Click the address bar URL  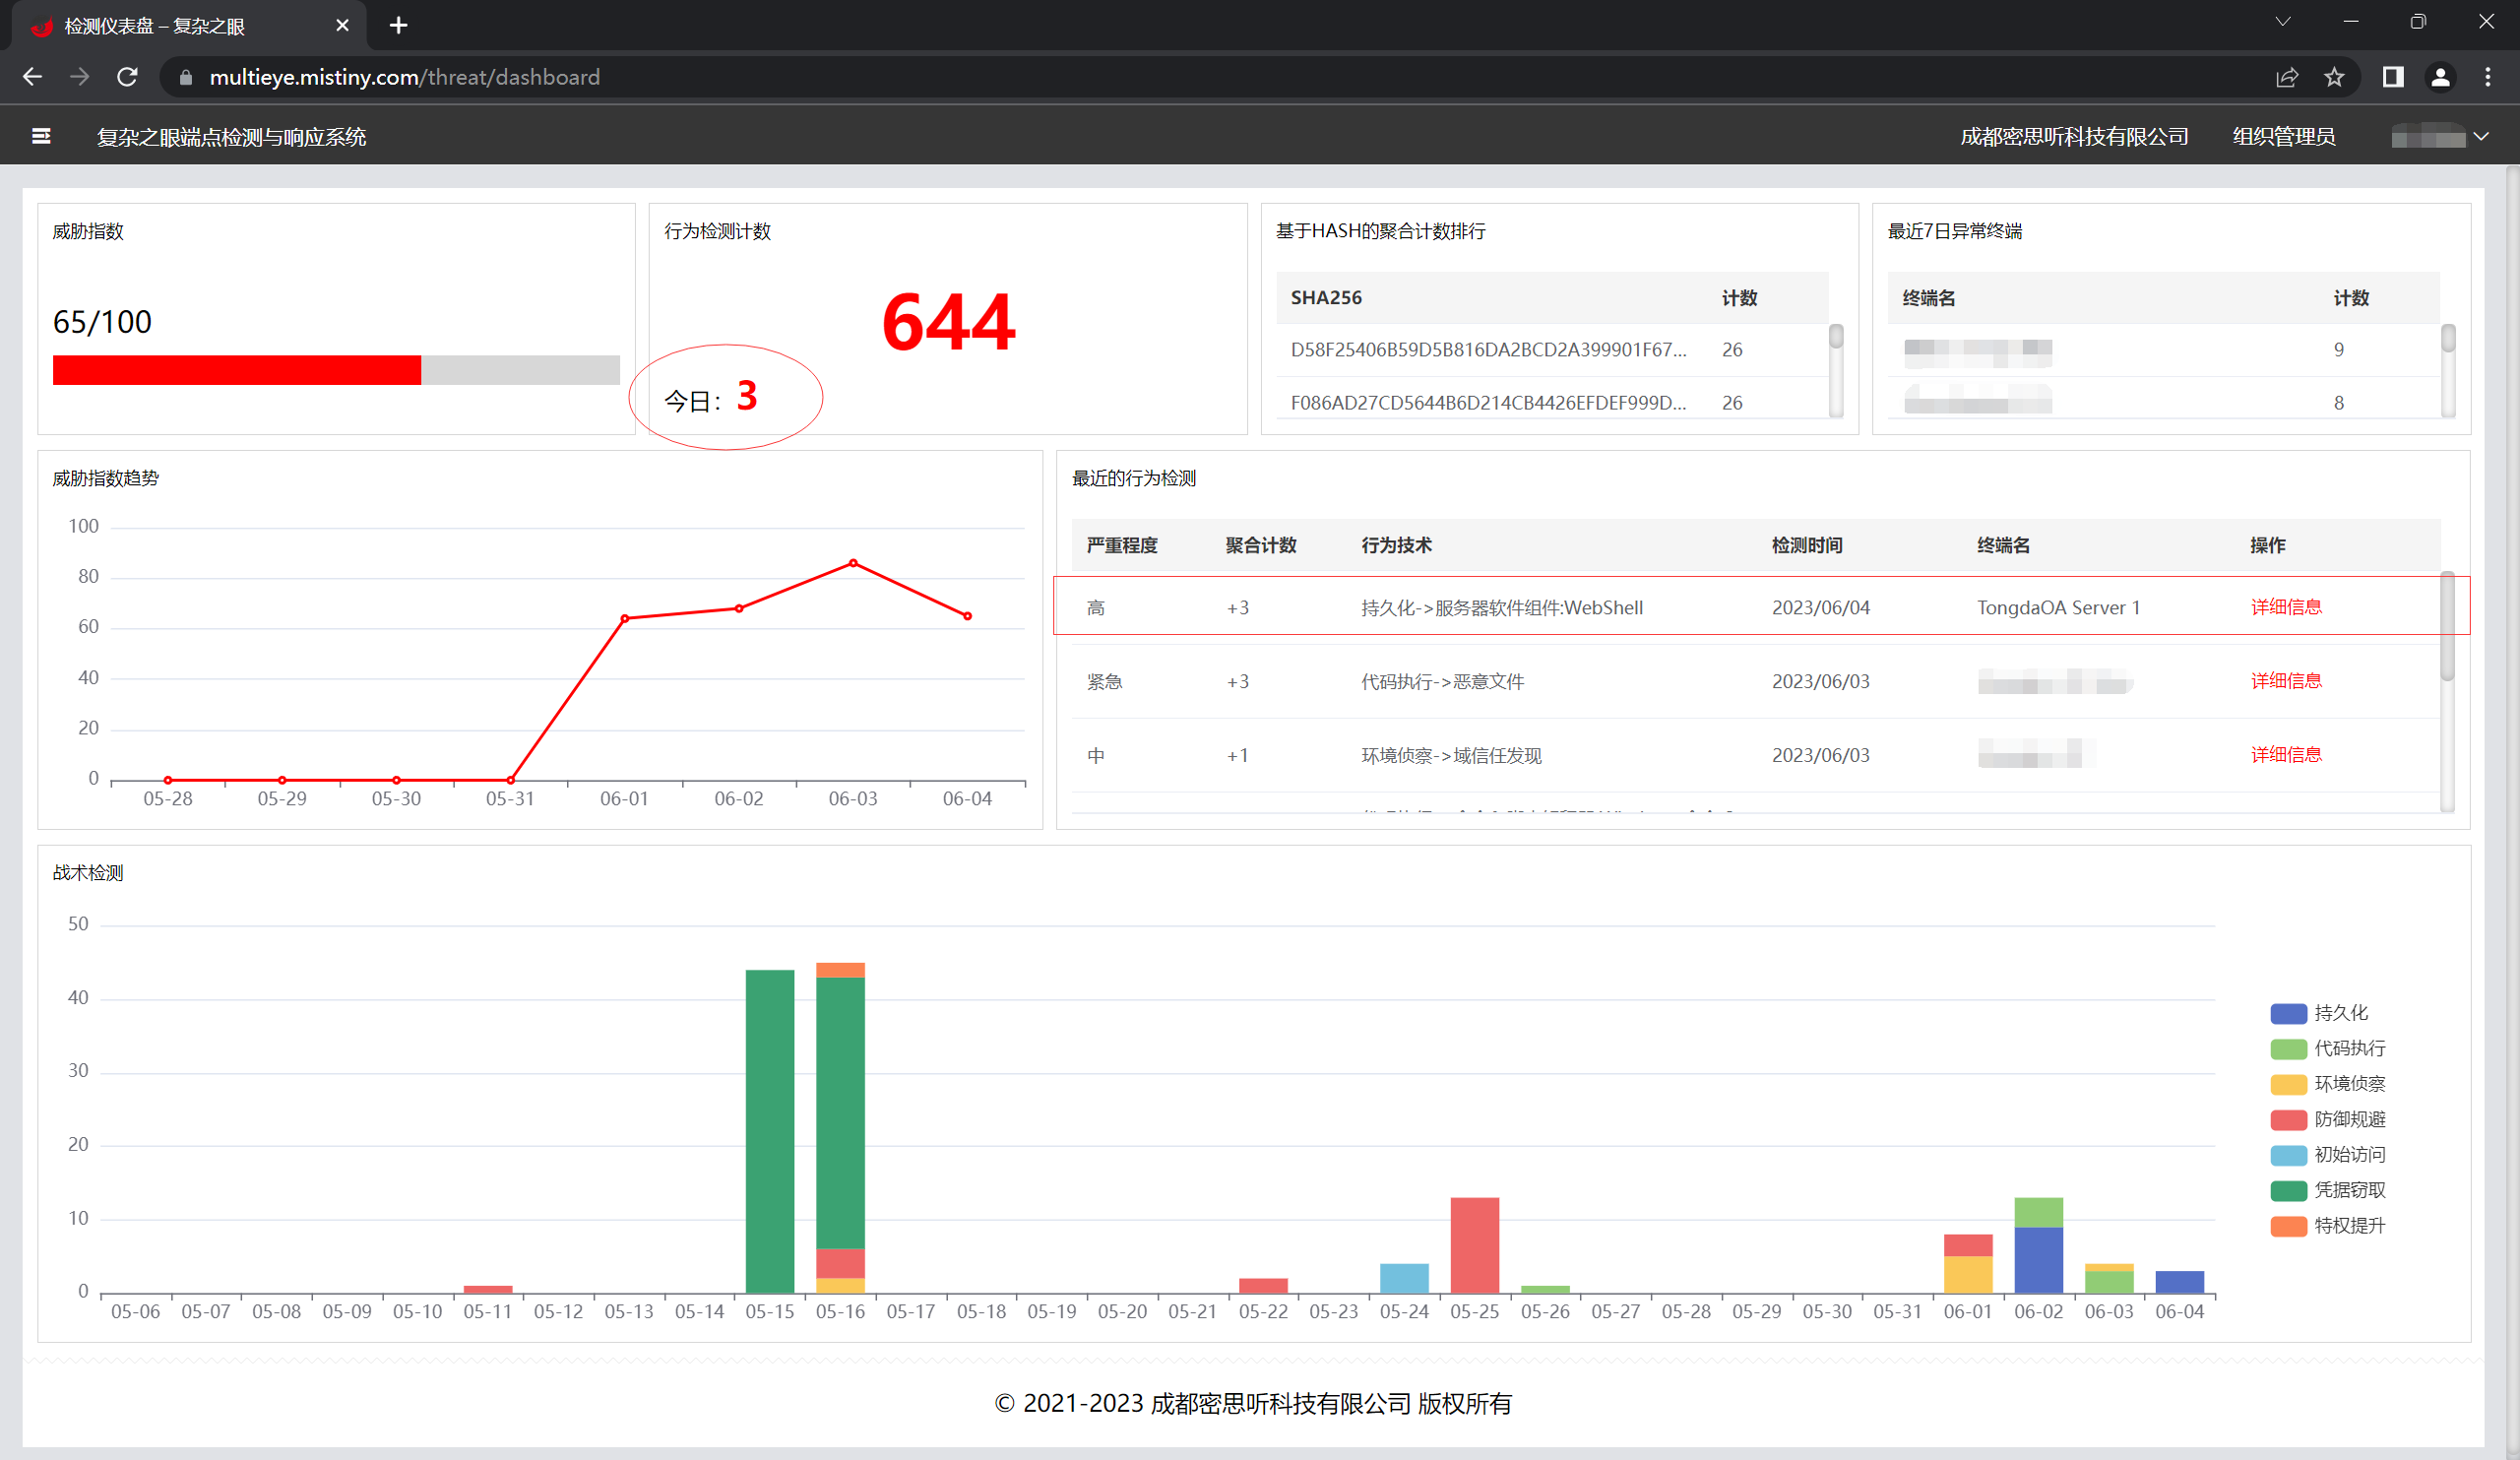pos(404,77)
